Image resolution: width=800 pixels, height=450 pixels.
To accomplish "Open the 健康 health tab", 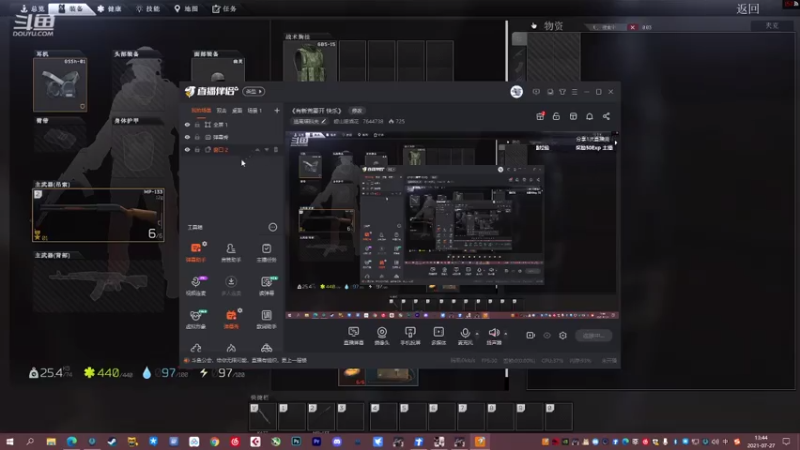I will [x=110, y=9].
